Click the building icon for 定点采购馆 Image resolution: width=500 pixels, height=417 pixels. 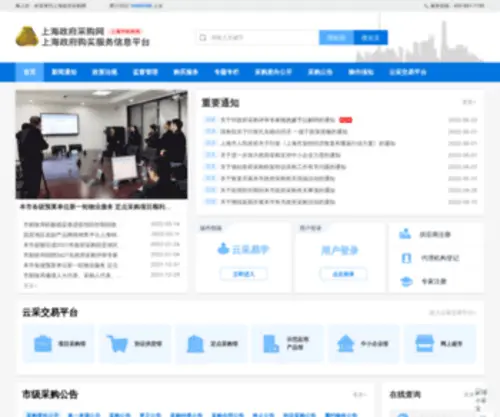[195, 344]
